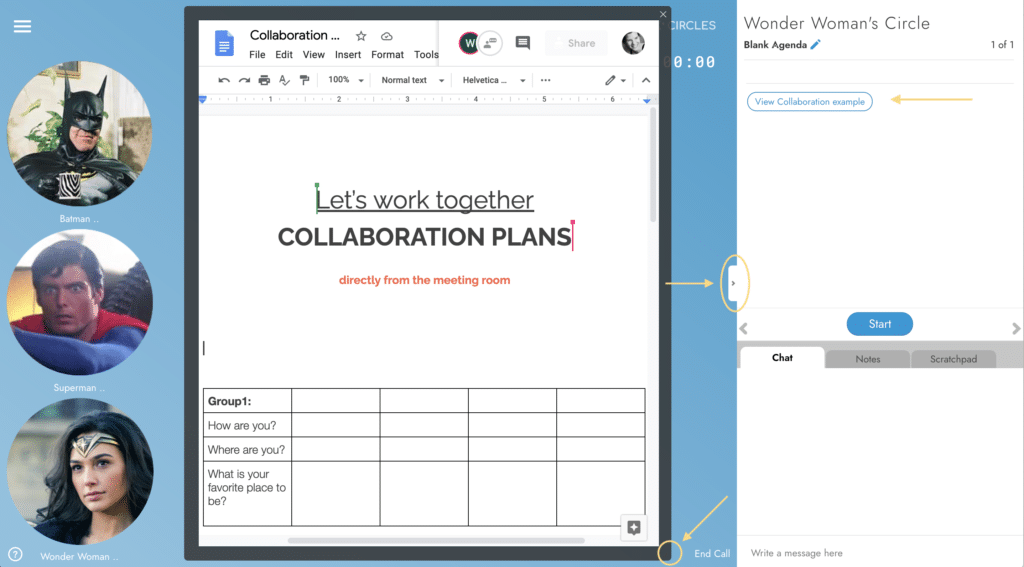1024x567 pixels.
Task: Open the collaborator chat icon
Action: click(x=490, y=43)
